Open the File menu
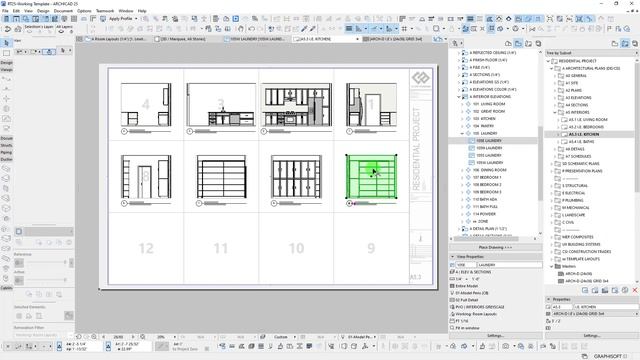 pyautogui.click(x=5, y=11)
